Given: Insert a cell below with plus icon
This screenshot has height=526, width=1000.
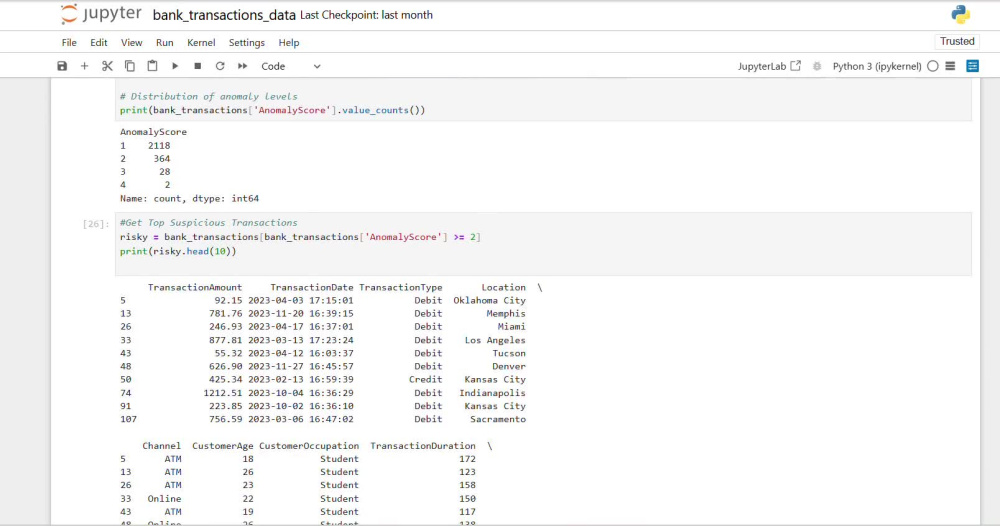Looking at the screenshot, I should pos(84,66).
